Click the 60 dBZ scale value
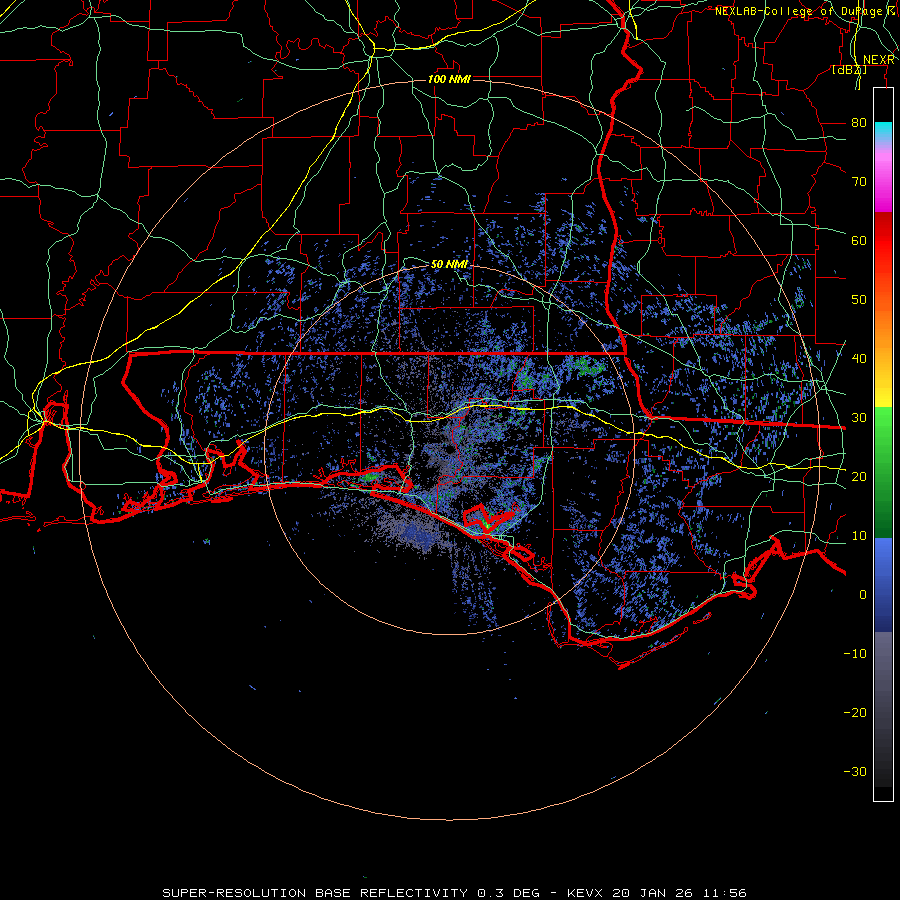The height and width of the screenshot is (900, 900). [859, 240]
